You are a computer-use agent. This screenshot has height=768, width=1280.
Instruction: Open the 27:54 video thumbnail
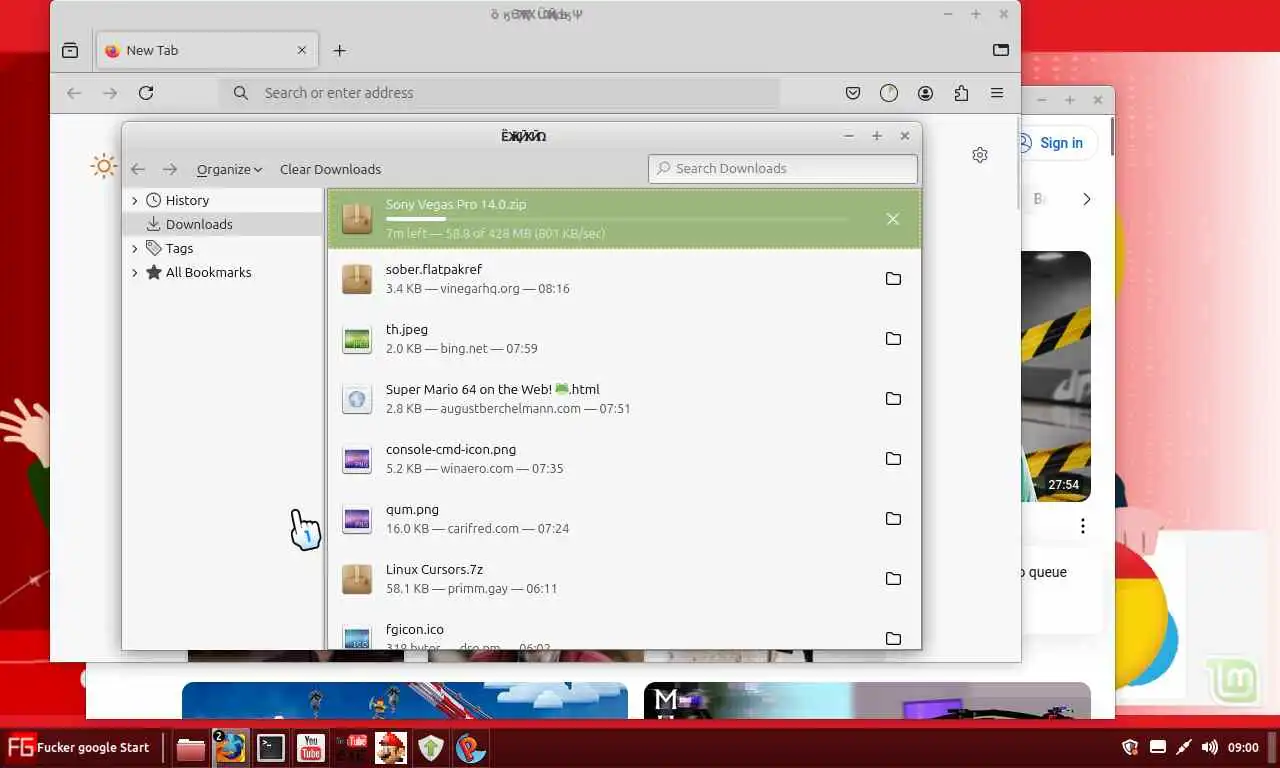coord(1056,376)
